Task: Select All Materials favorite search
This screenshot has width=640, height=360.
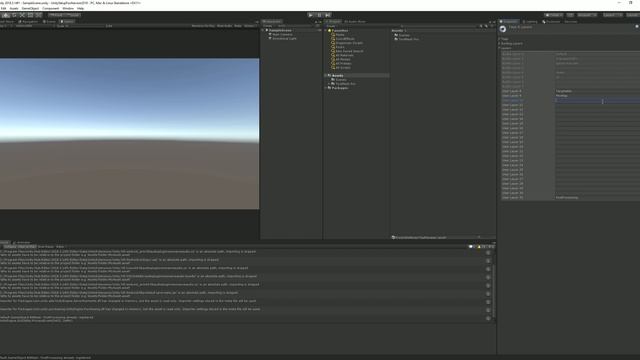Action: tap(344, 55)
